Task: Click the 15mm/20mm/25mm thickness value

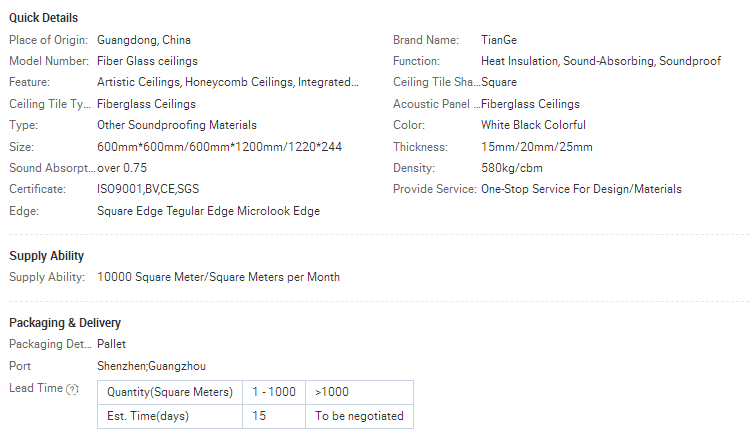Action: pos(536,147)
